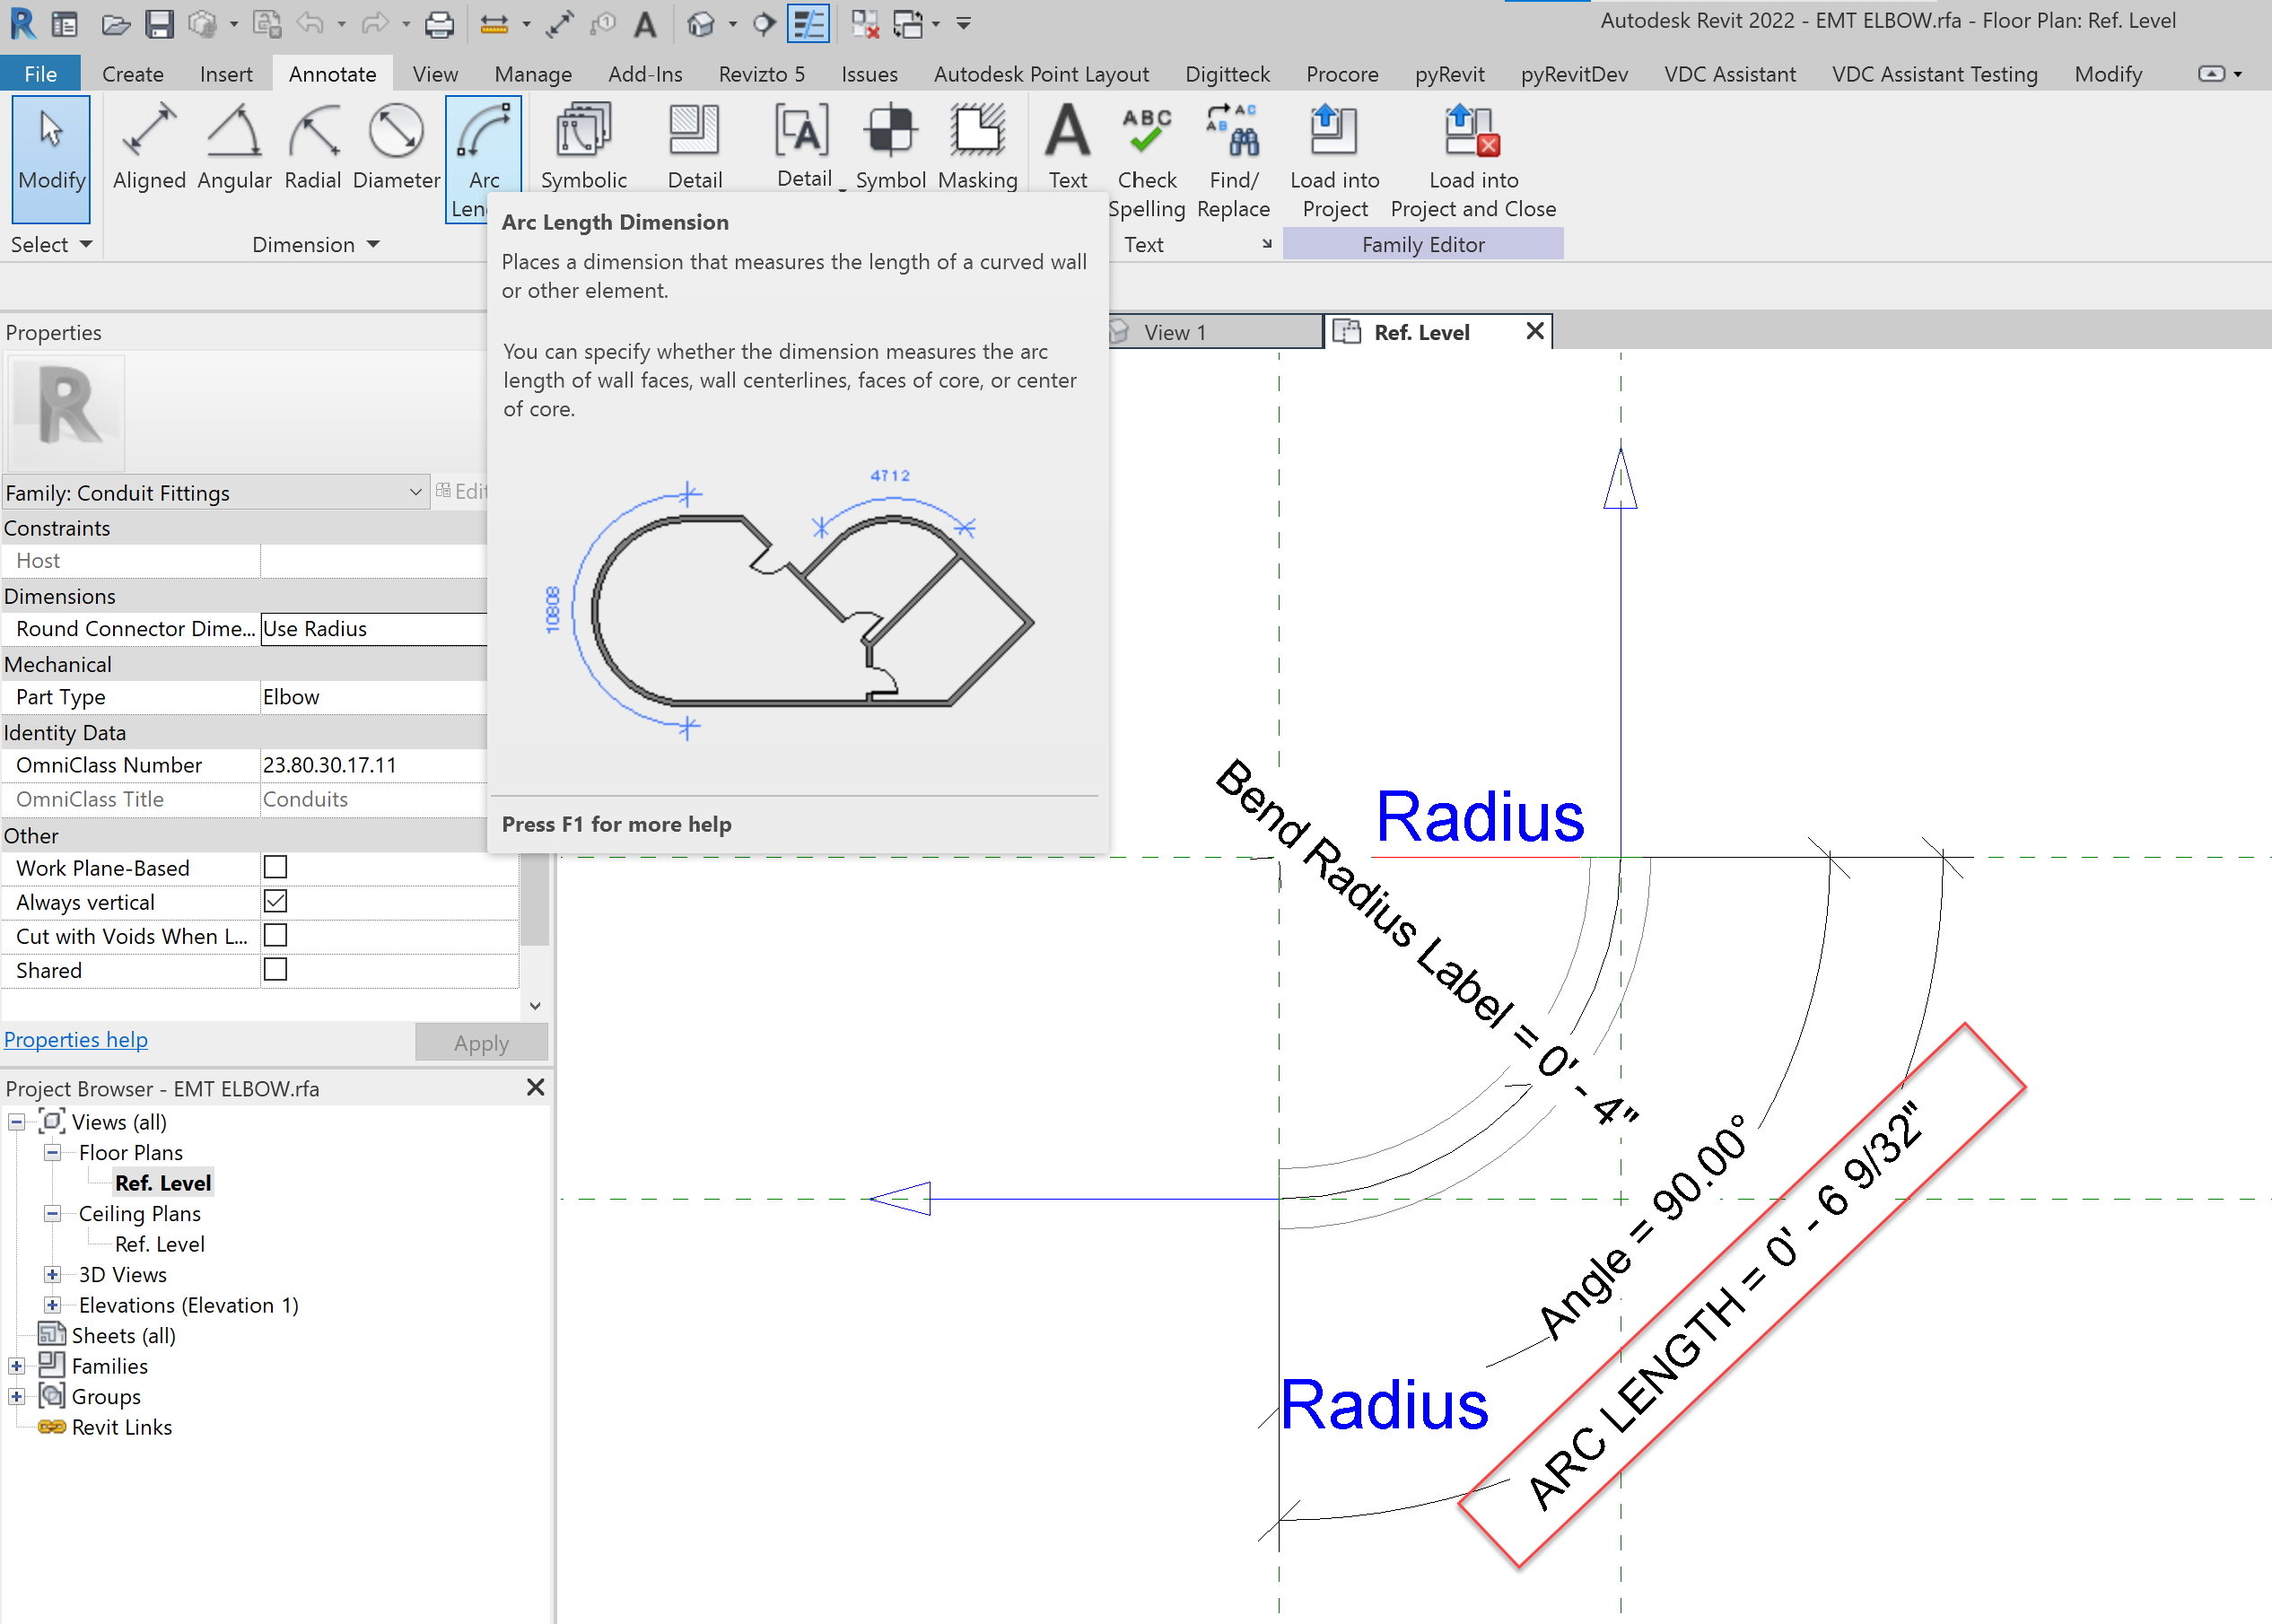
Task: Select Ref. Level under Ceiling Plans
Action: [x=160, y=1244]
